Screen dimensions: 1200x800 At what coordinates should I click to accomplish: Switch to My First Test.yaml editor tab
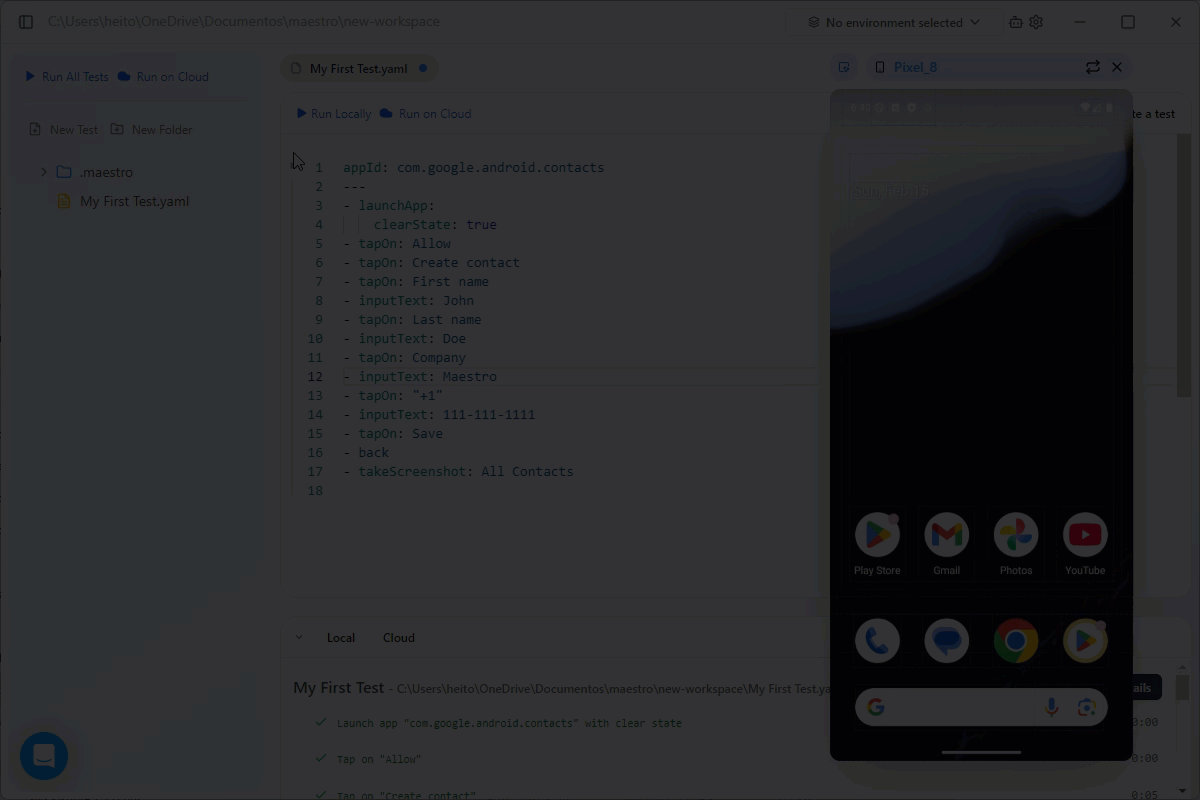[x=357, y=69]
